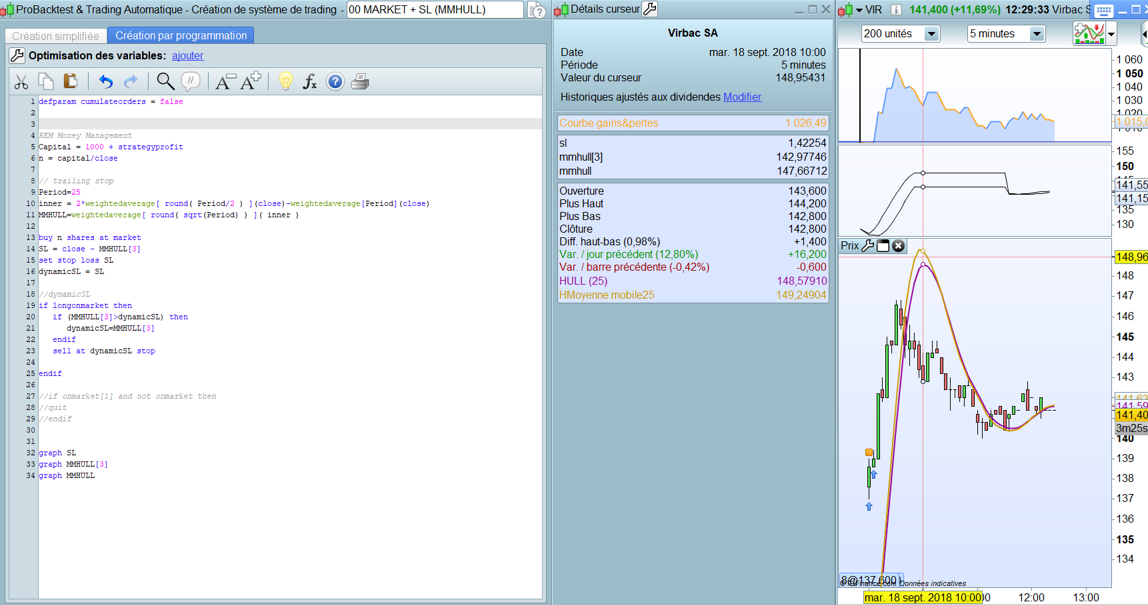The image size is (1148, 605).
Task: Switch to Création simplifiée tab
Action: click(55, 35)
